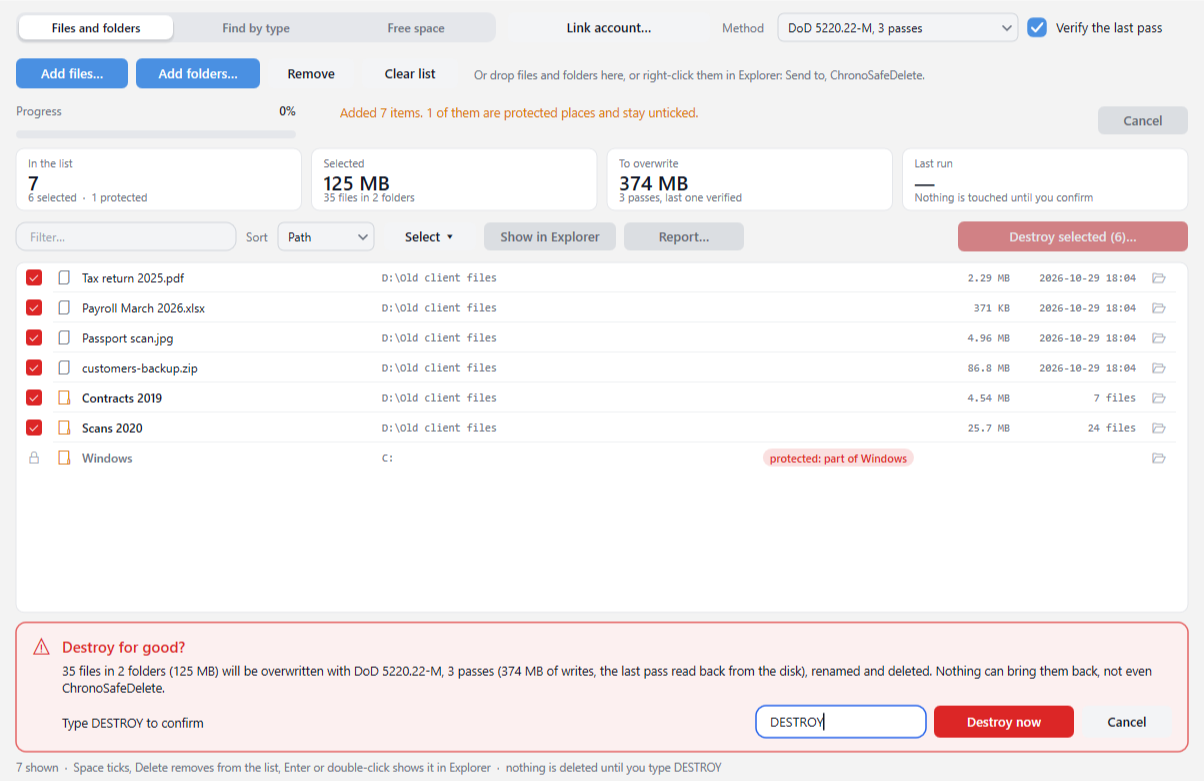Click the DESTROY confirmation text field

(841, 722)
